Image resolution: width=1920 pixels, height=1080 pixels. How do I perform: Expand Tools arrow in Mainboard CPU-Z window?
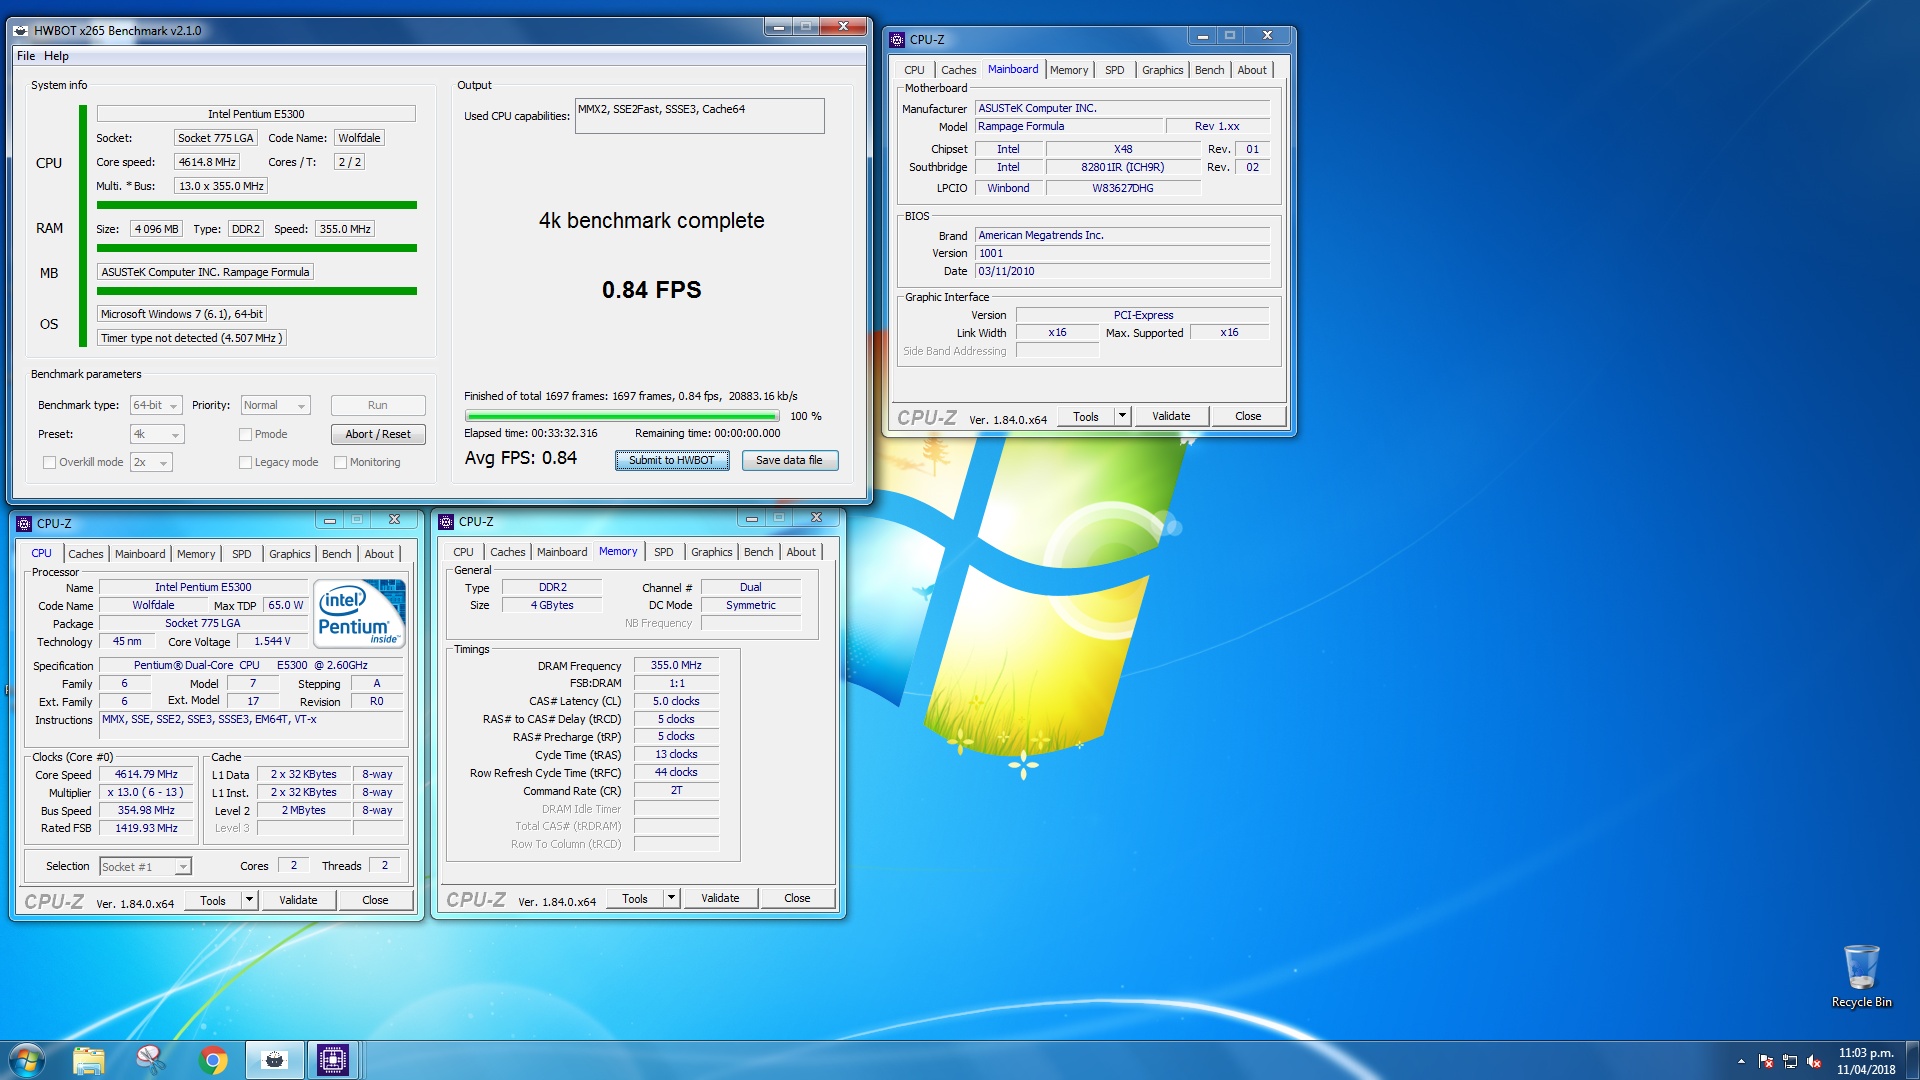point(1122,416)
